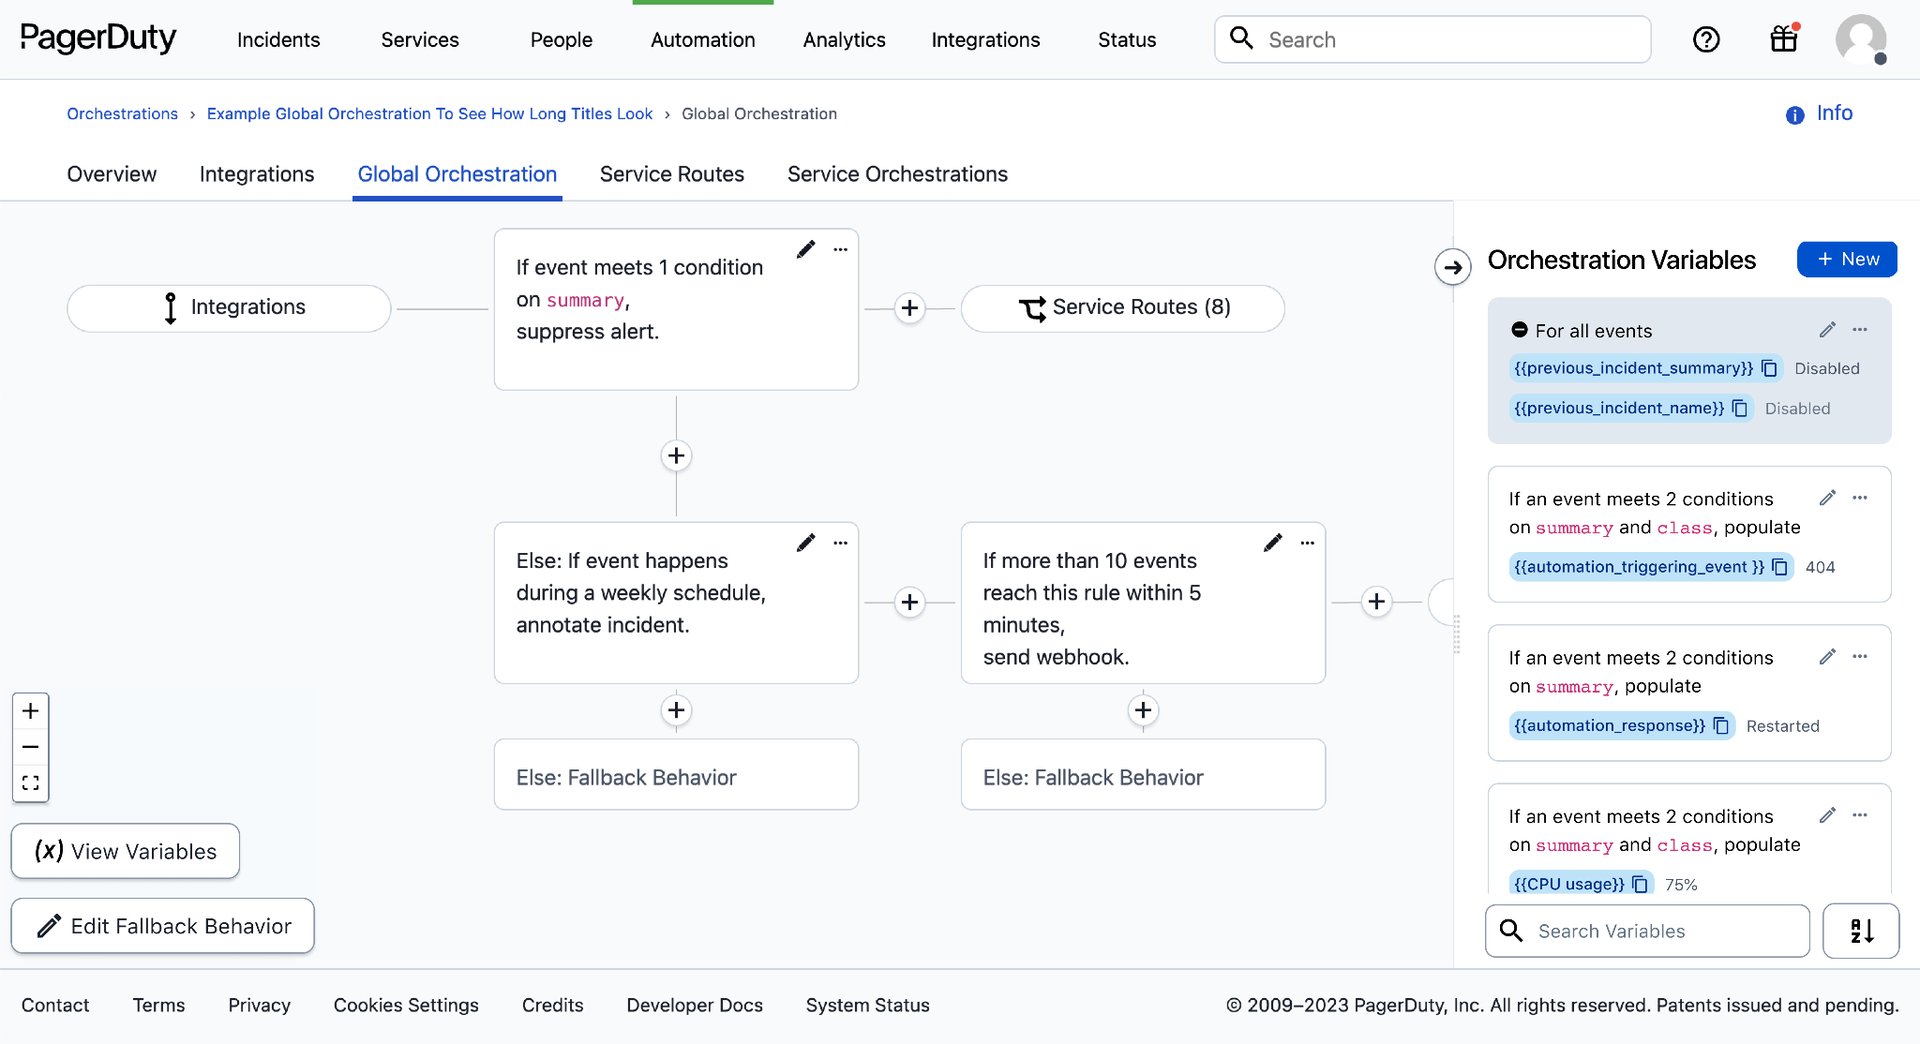Open overflow menu for 'For all events'

[x=1860, y=329]
